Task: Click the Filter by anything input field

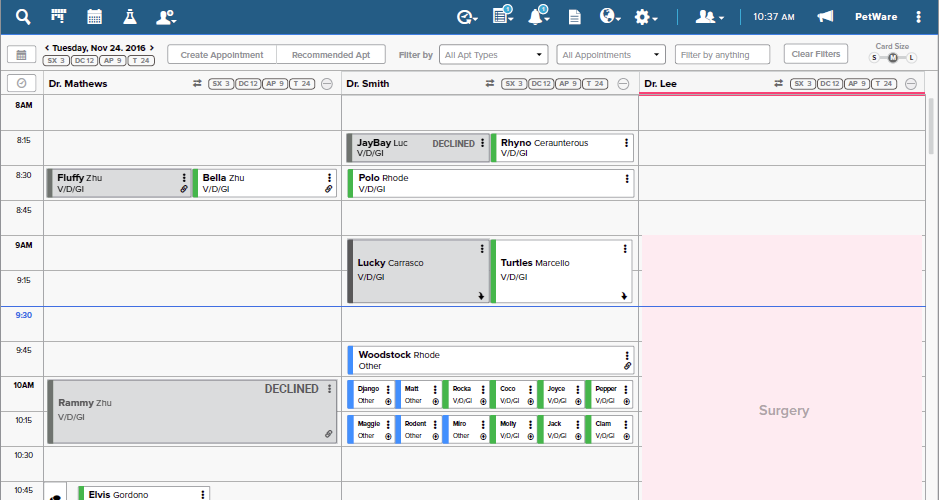Action: point(722,54)
